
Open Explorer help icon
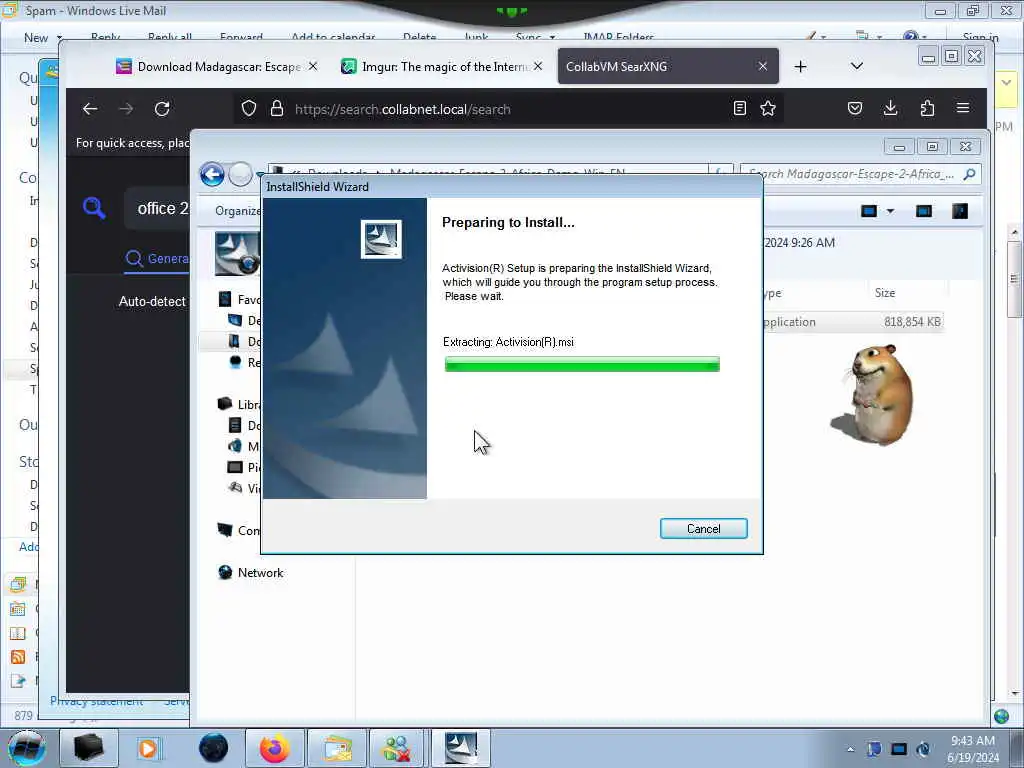point(959,211)
